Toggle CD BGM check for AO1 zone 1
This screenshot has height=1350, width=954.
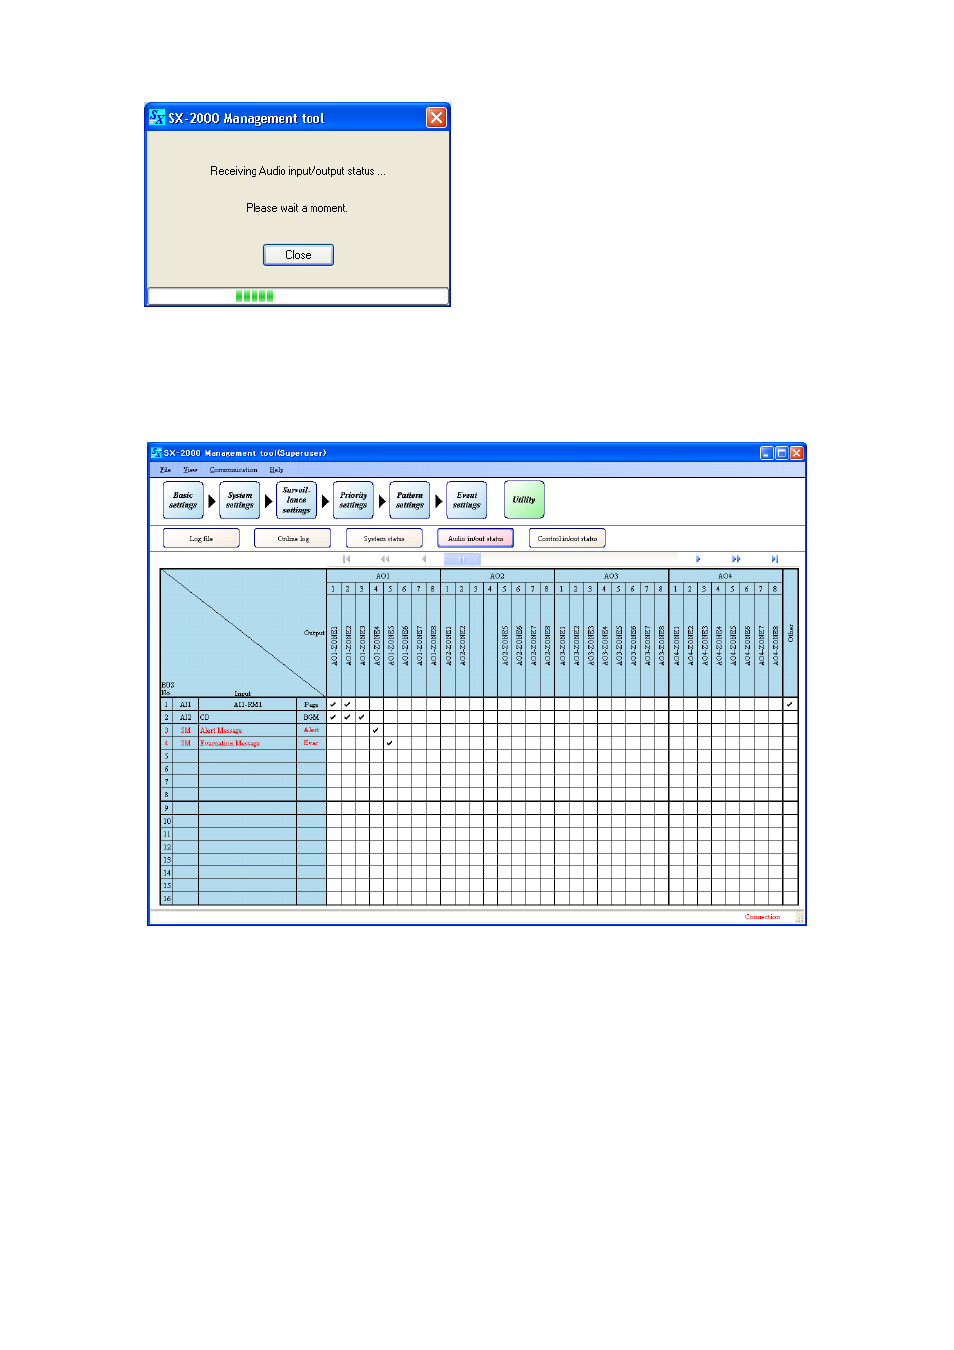tap(333, 717)
